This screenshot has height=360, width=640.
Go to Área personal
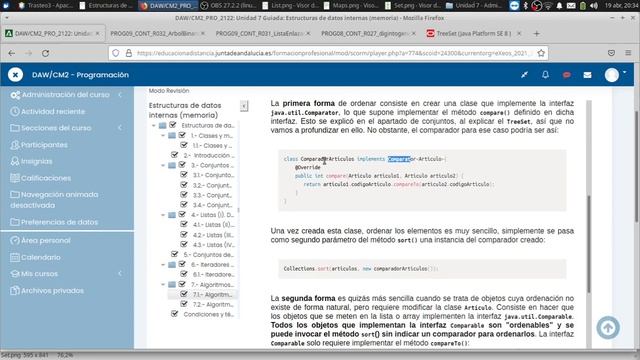pyautogui.click(x=45, y=240)
